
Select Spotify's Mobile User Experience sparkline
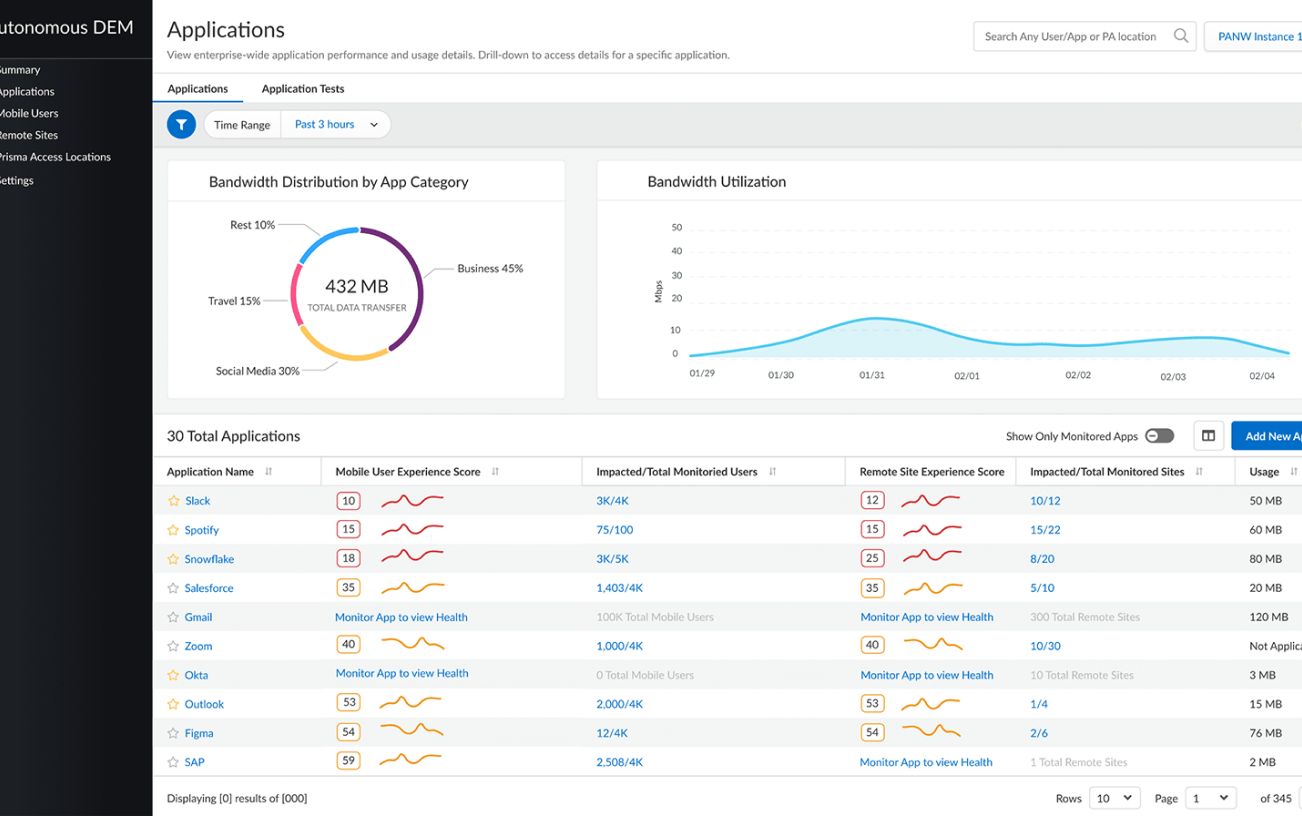[411, 529]
